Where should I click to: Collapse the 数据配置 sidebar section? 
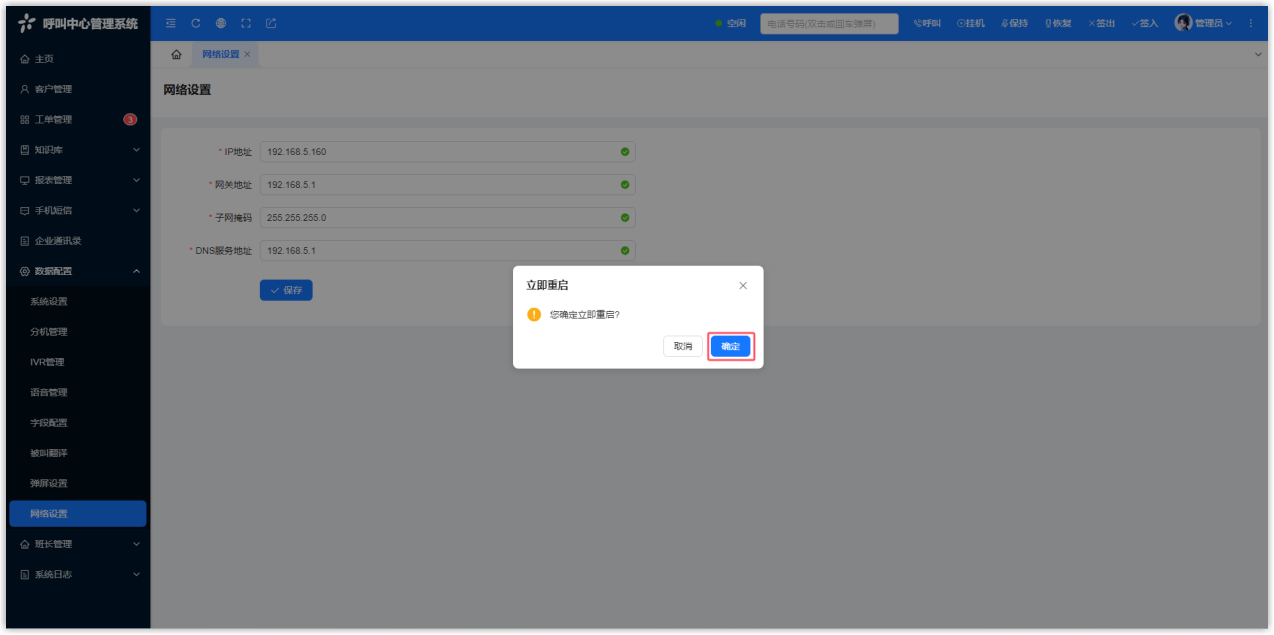78,271
